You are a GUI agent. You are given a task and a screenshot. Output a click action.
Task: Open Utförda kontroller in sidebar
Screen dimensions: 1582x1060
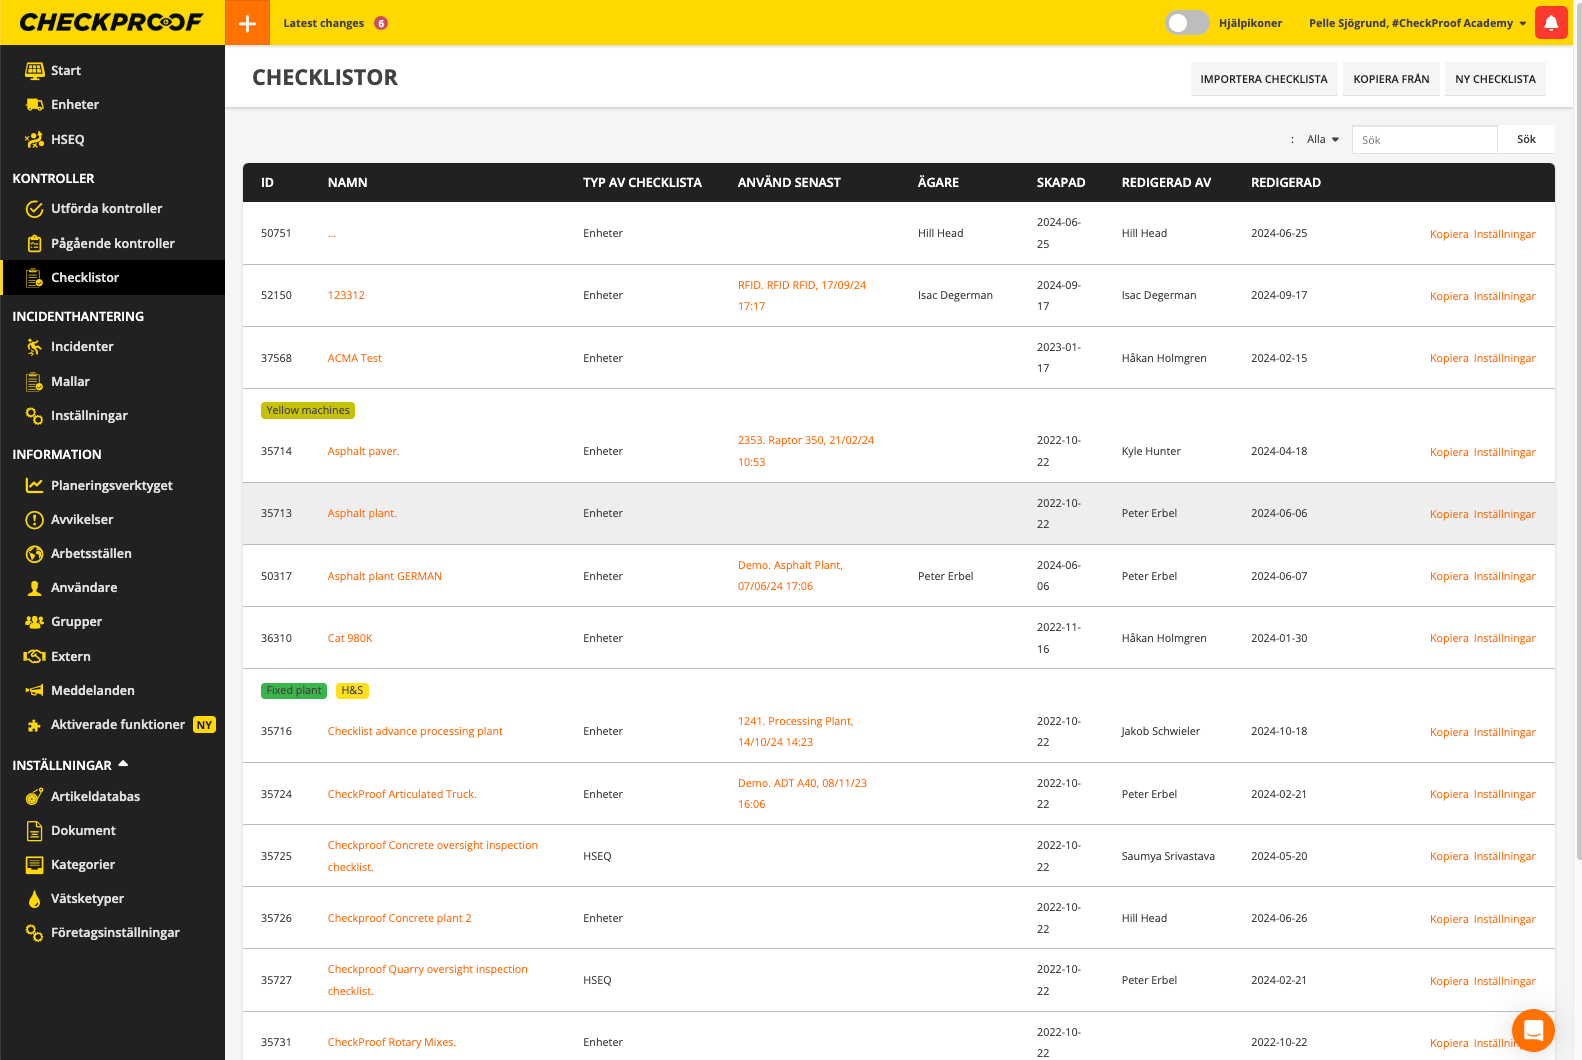[106, 209]
